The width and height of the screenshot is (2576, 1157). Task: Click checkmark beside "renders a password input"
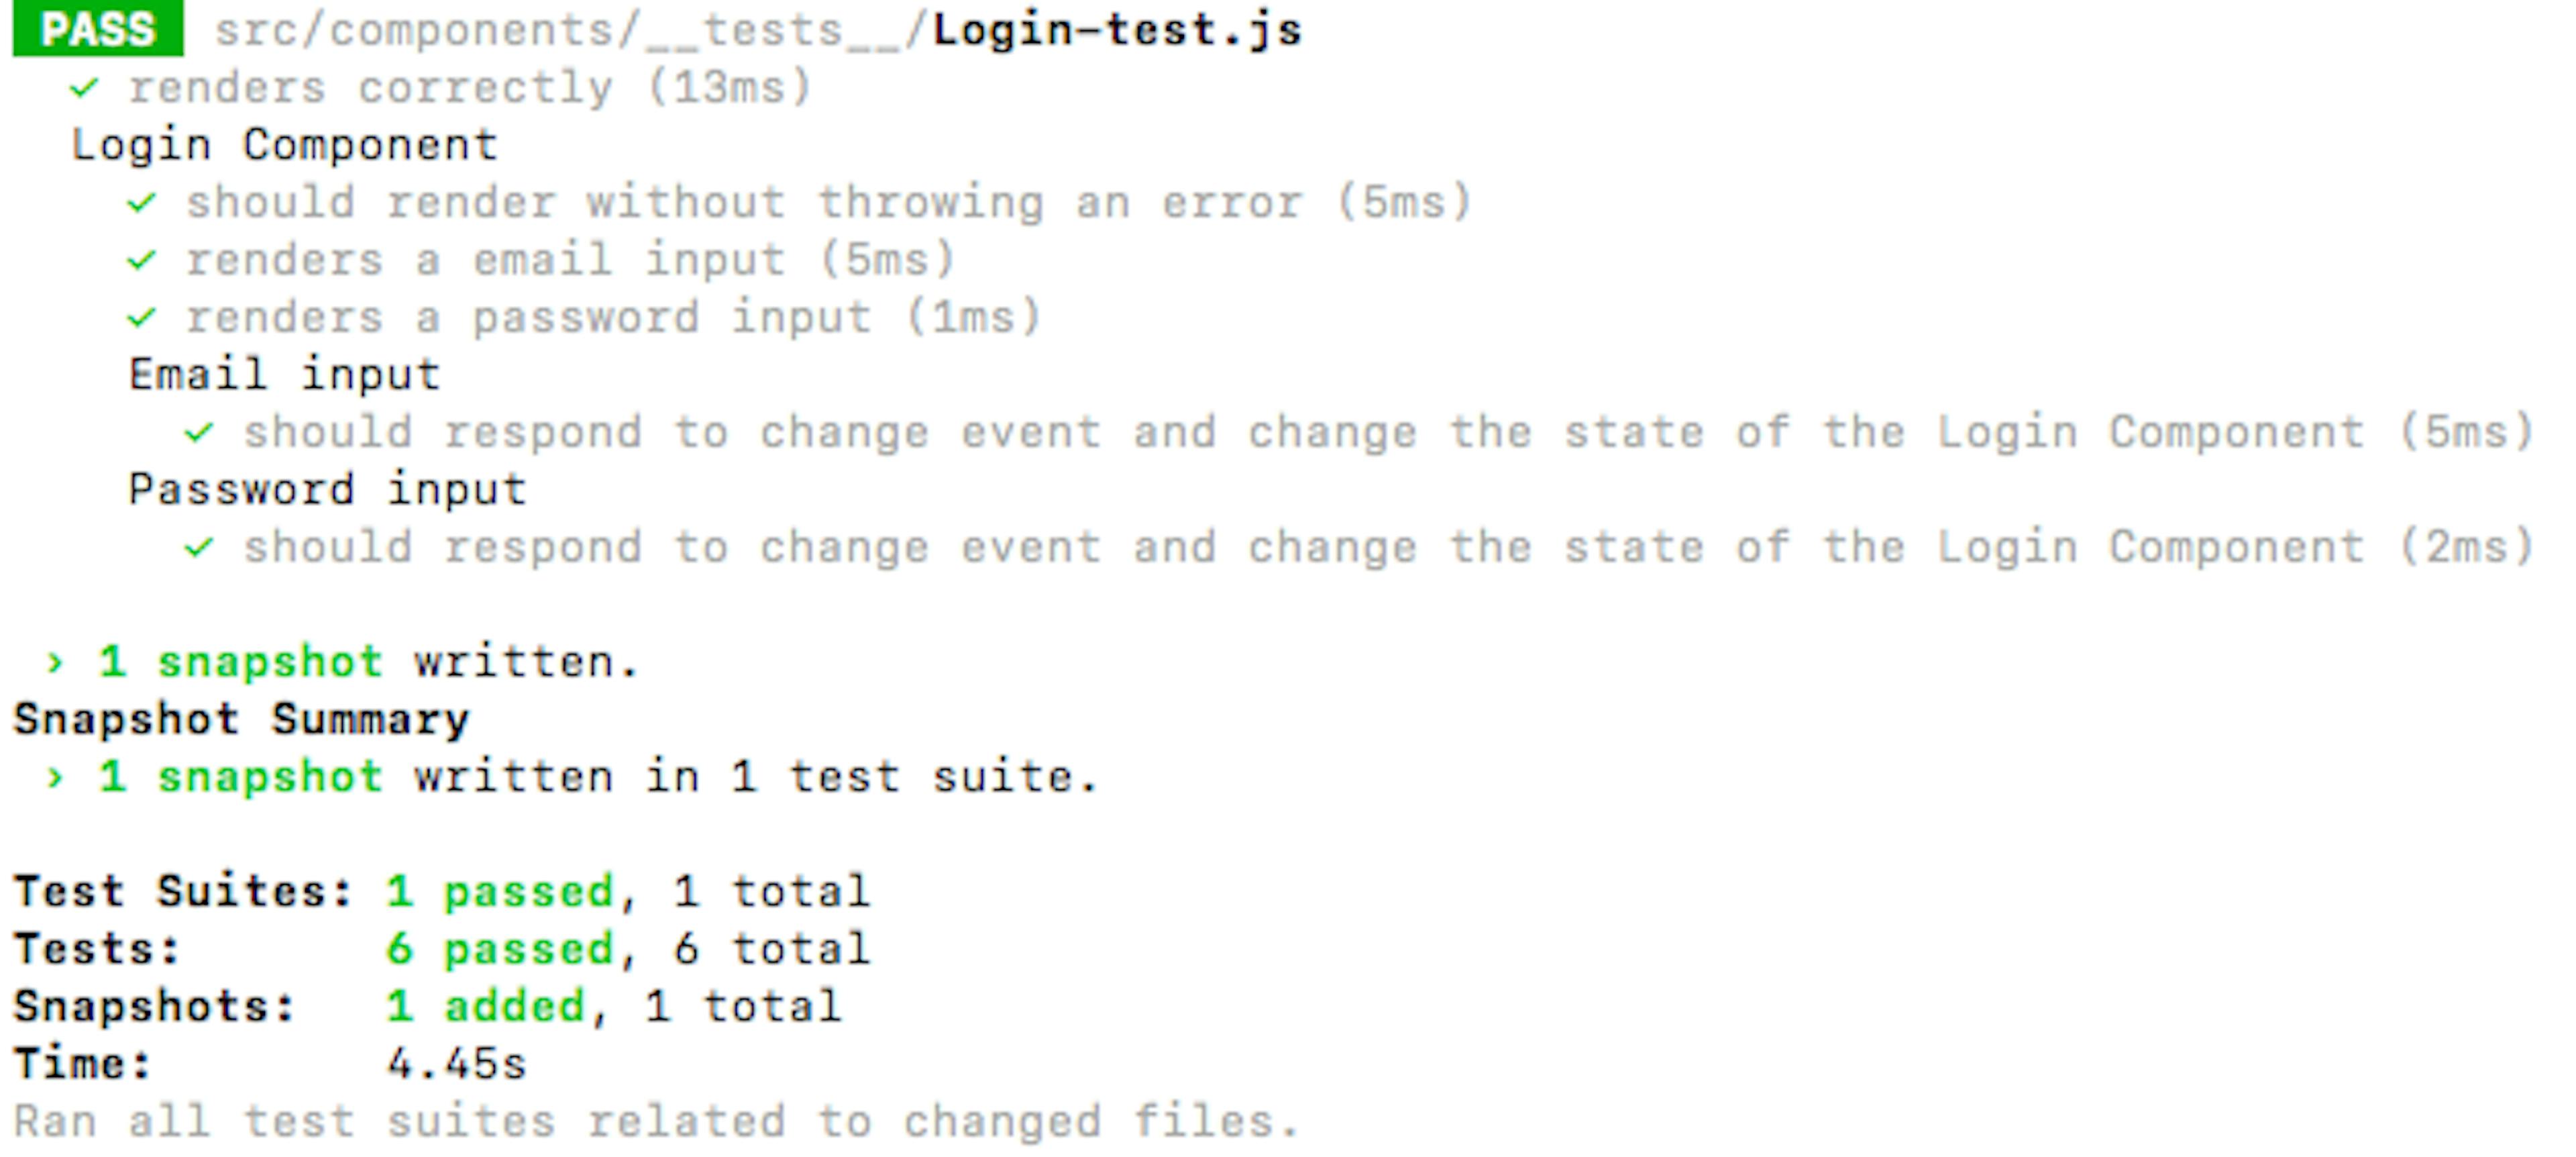tap(141, 318)
